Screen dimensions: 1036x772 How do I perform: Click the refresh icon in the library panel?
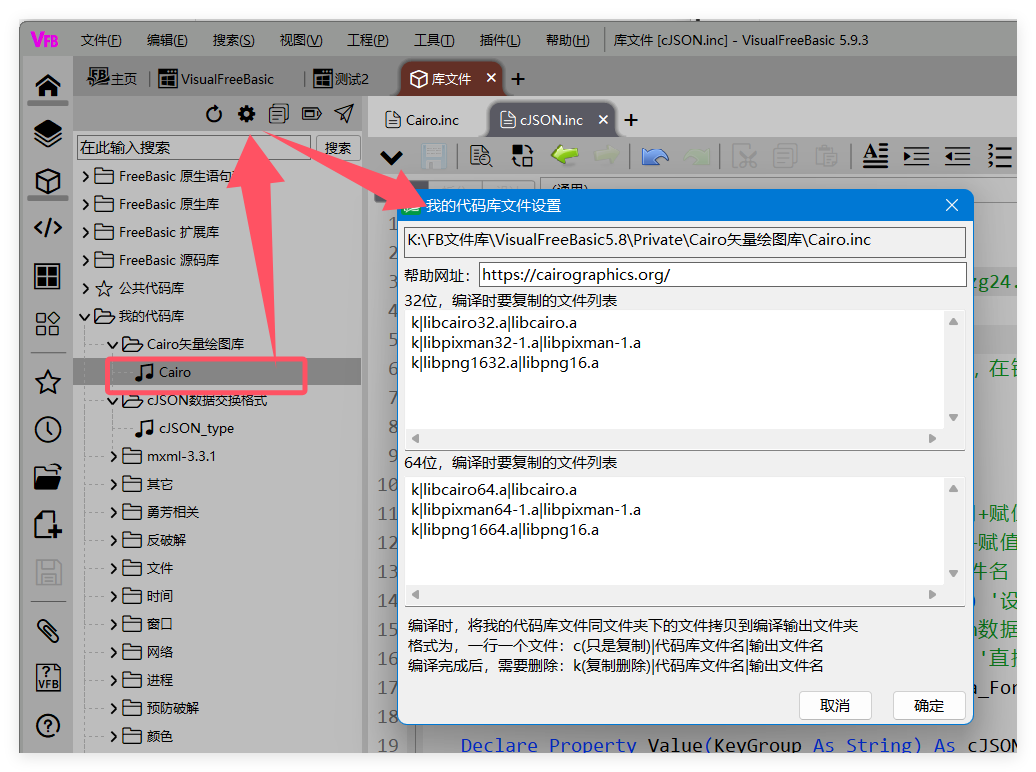pyautogui.click(x=214, y=114)
